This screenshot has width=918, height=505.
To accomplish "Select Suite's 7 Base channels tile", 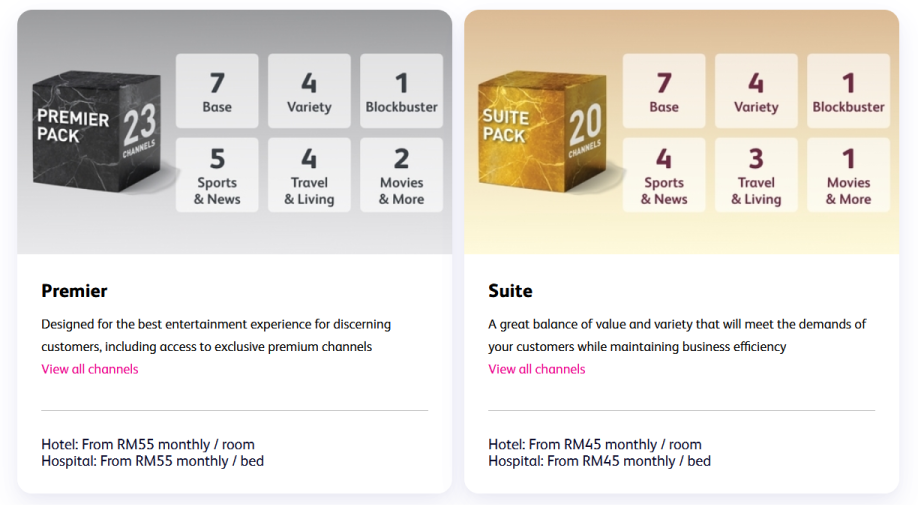I will click(x=664, y=91).
